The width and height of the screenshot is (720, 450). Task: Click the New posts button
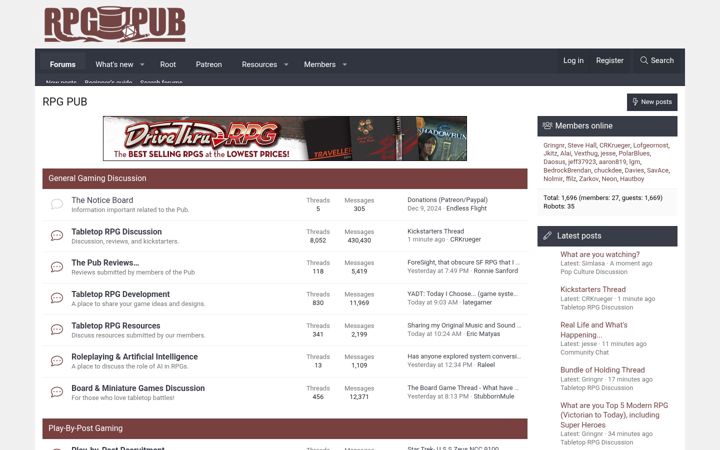click(652, 102)
